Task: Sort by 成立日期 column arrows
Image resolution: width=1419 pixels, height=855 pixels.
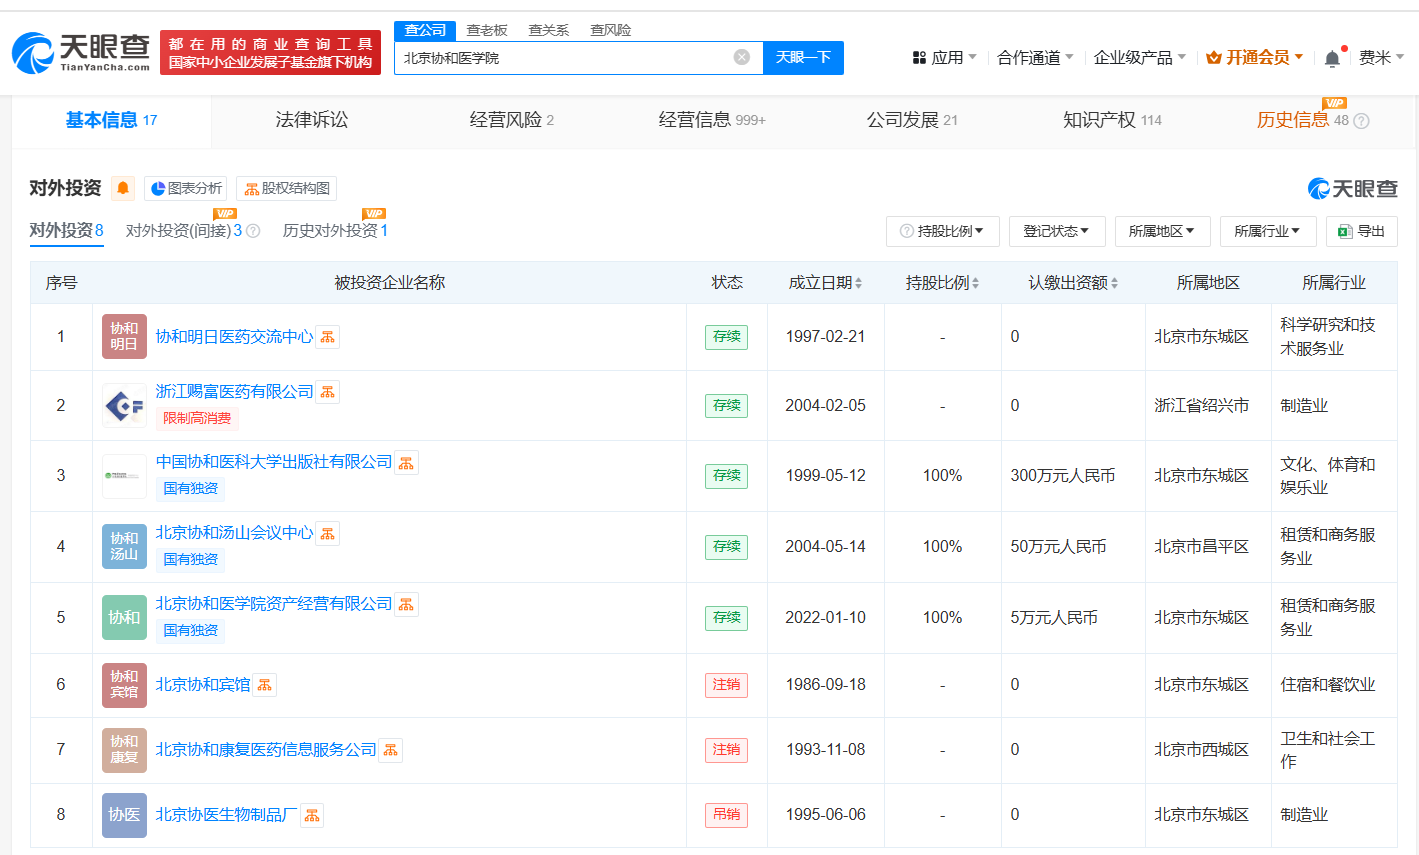Action: tap(858, 283)
